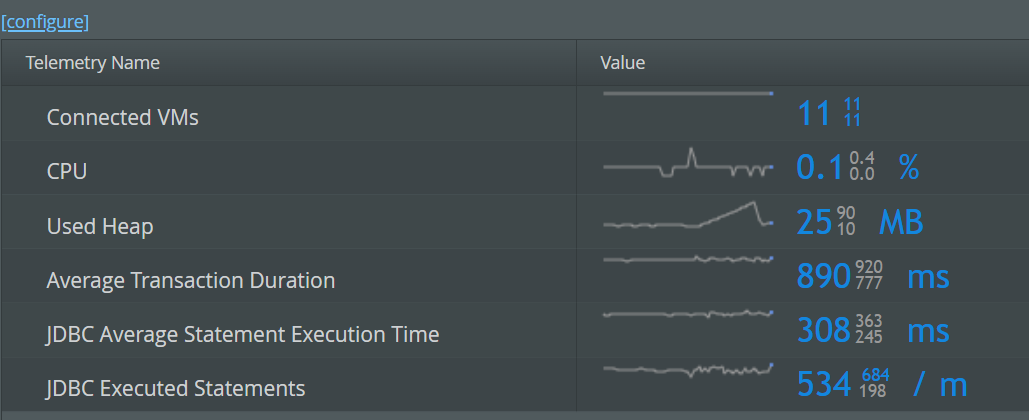
Task: Click the JDBC Execution Time sparkline
Action: (x=688, y=314)
